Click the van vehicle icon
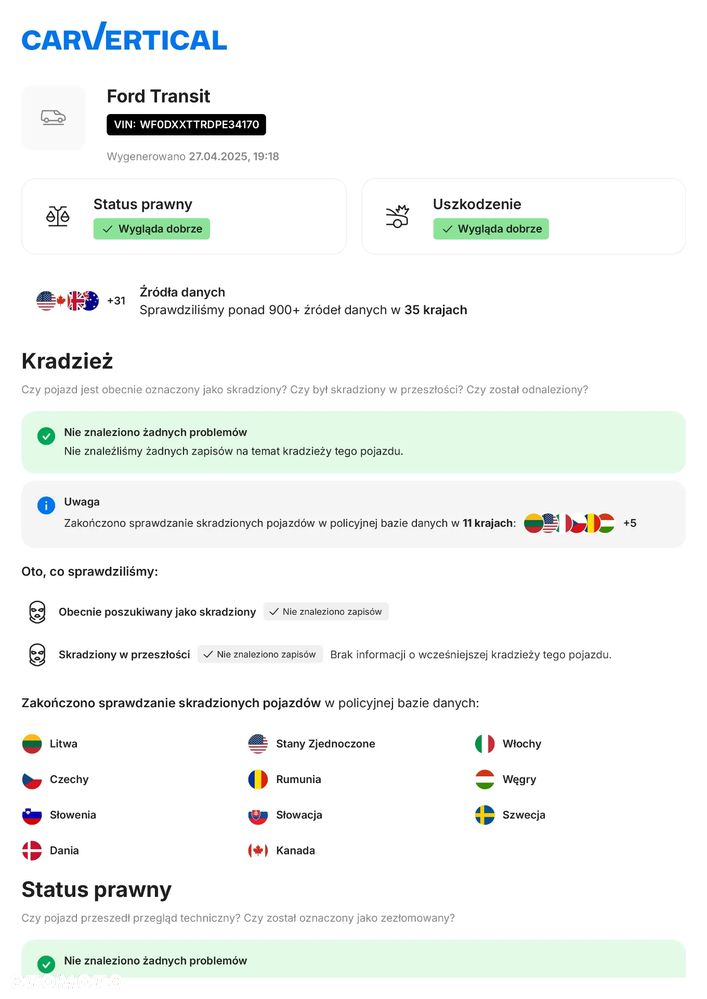 tap(53, 117)
